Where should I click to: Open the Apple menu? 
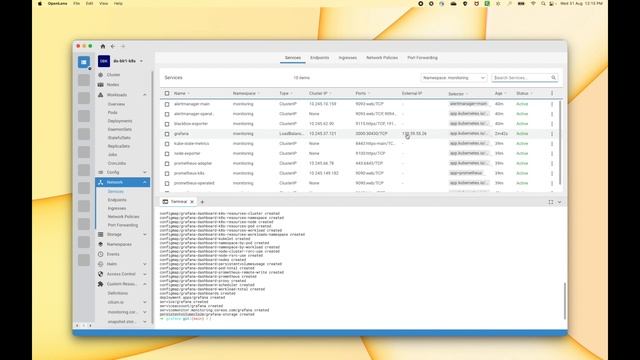pos(40,3)
